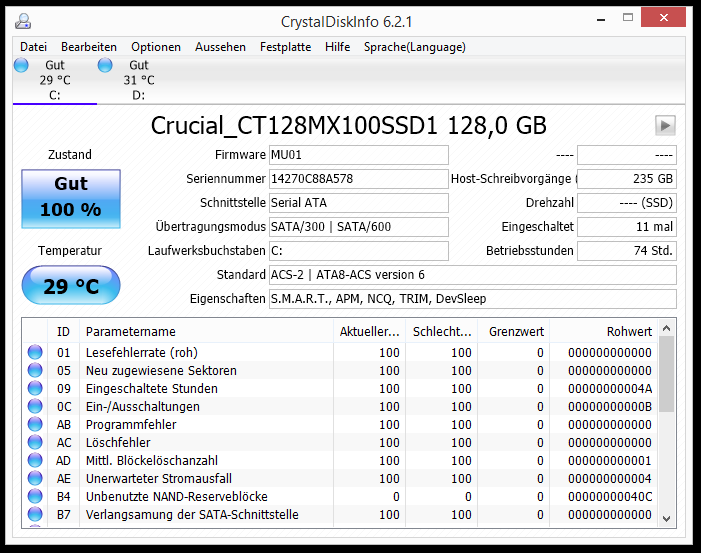701x553 pixels.
Task: Open the Datei menu
Action: pos(34,47)
